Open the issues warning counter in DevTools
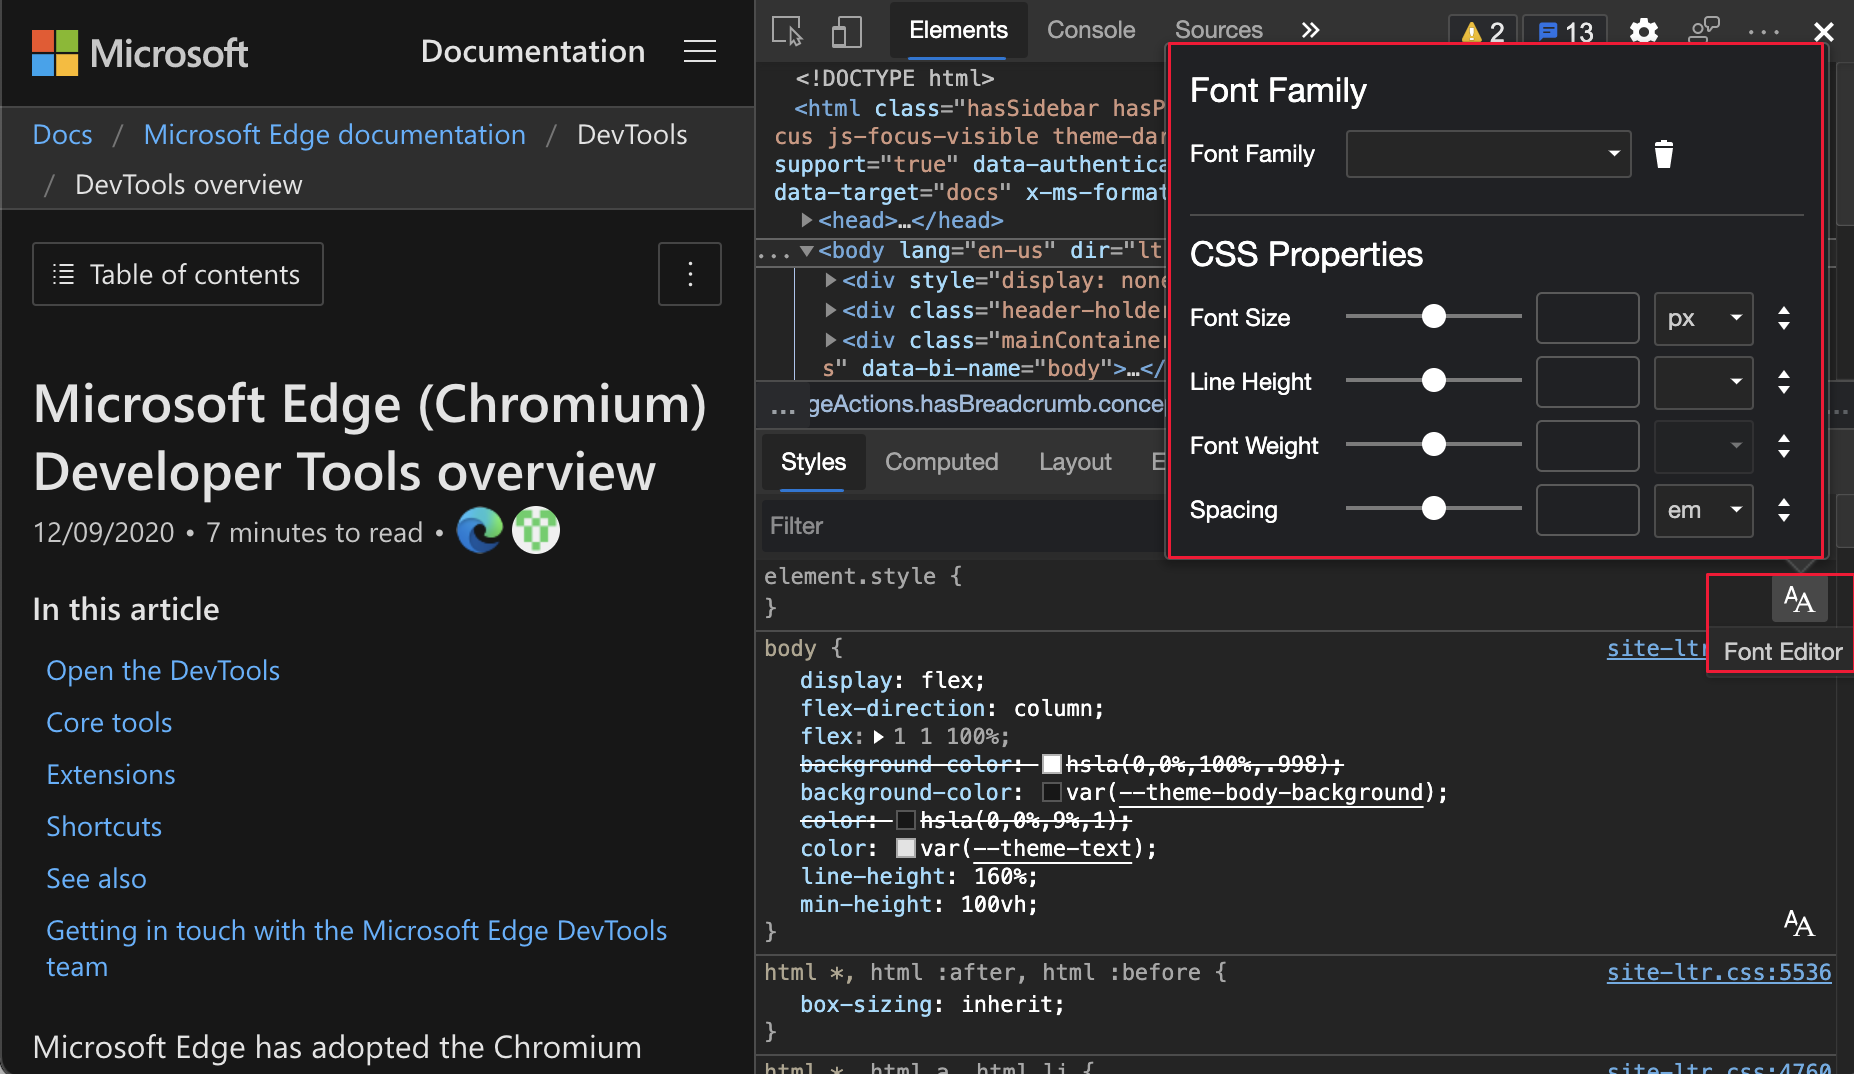Screen dimensions: 1854x1074 (x=1480, y=30)
